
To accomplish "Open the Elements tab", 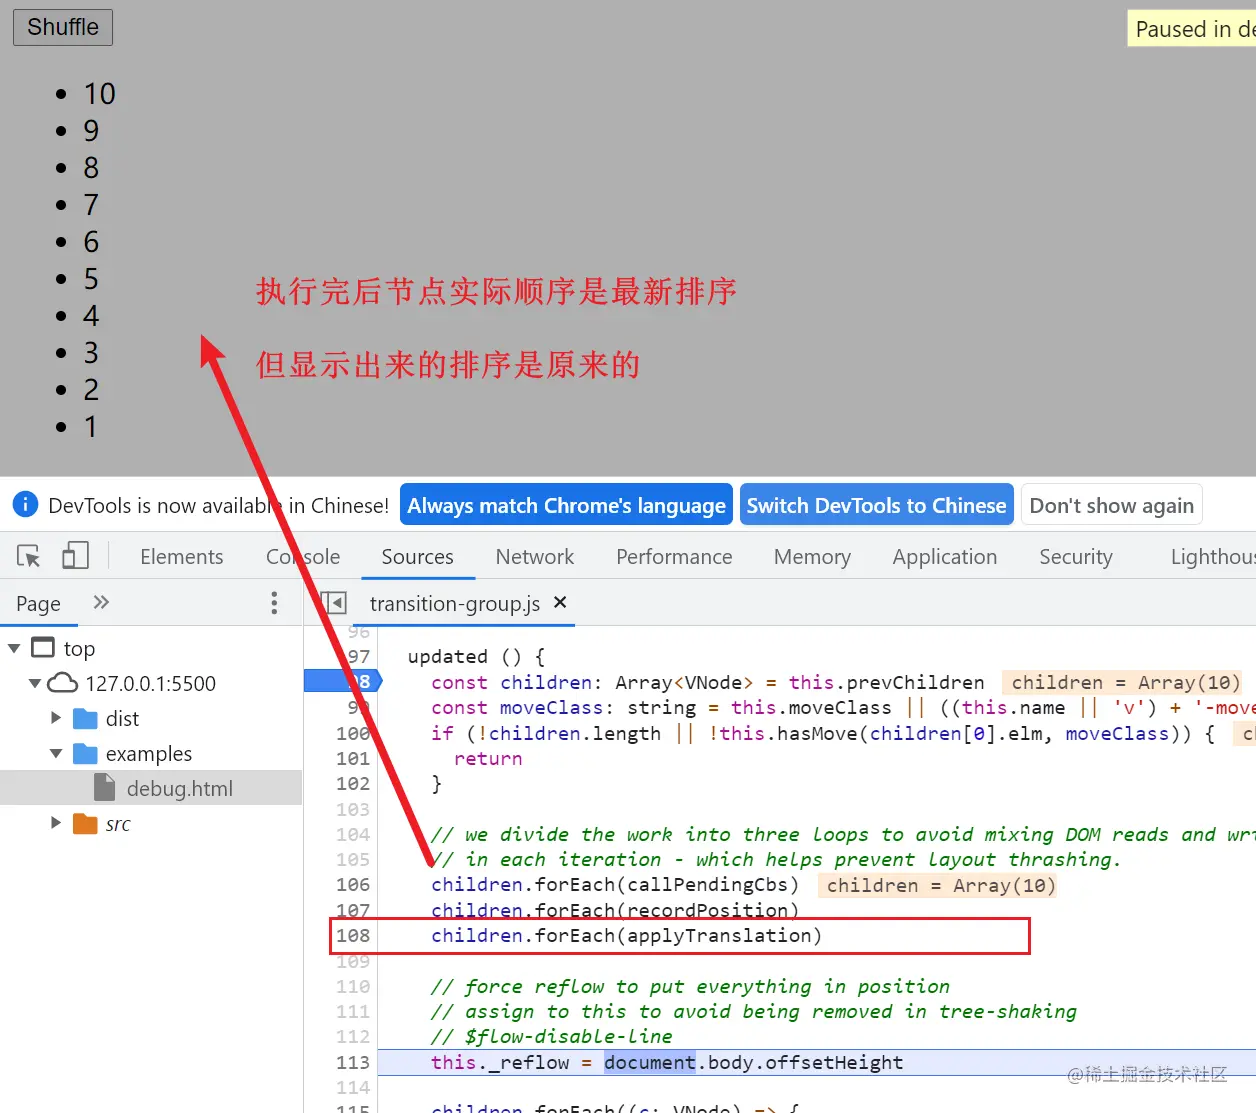I will (x=181, y=557).
